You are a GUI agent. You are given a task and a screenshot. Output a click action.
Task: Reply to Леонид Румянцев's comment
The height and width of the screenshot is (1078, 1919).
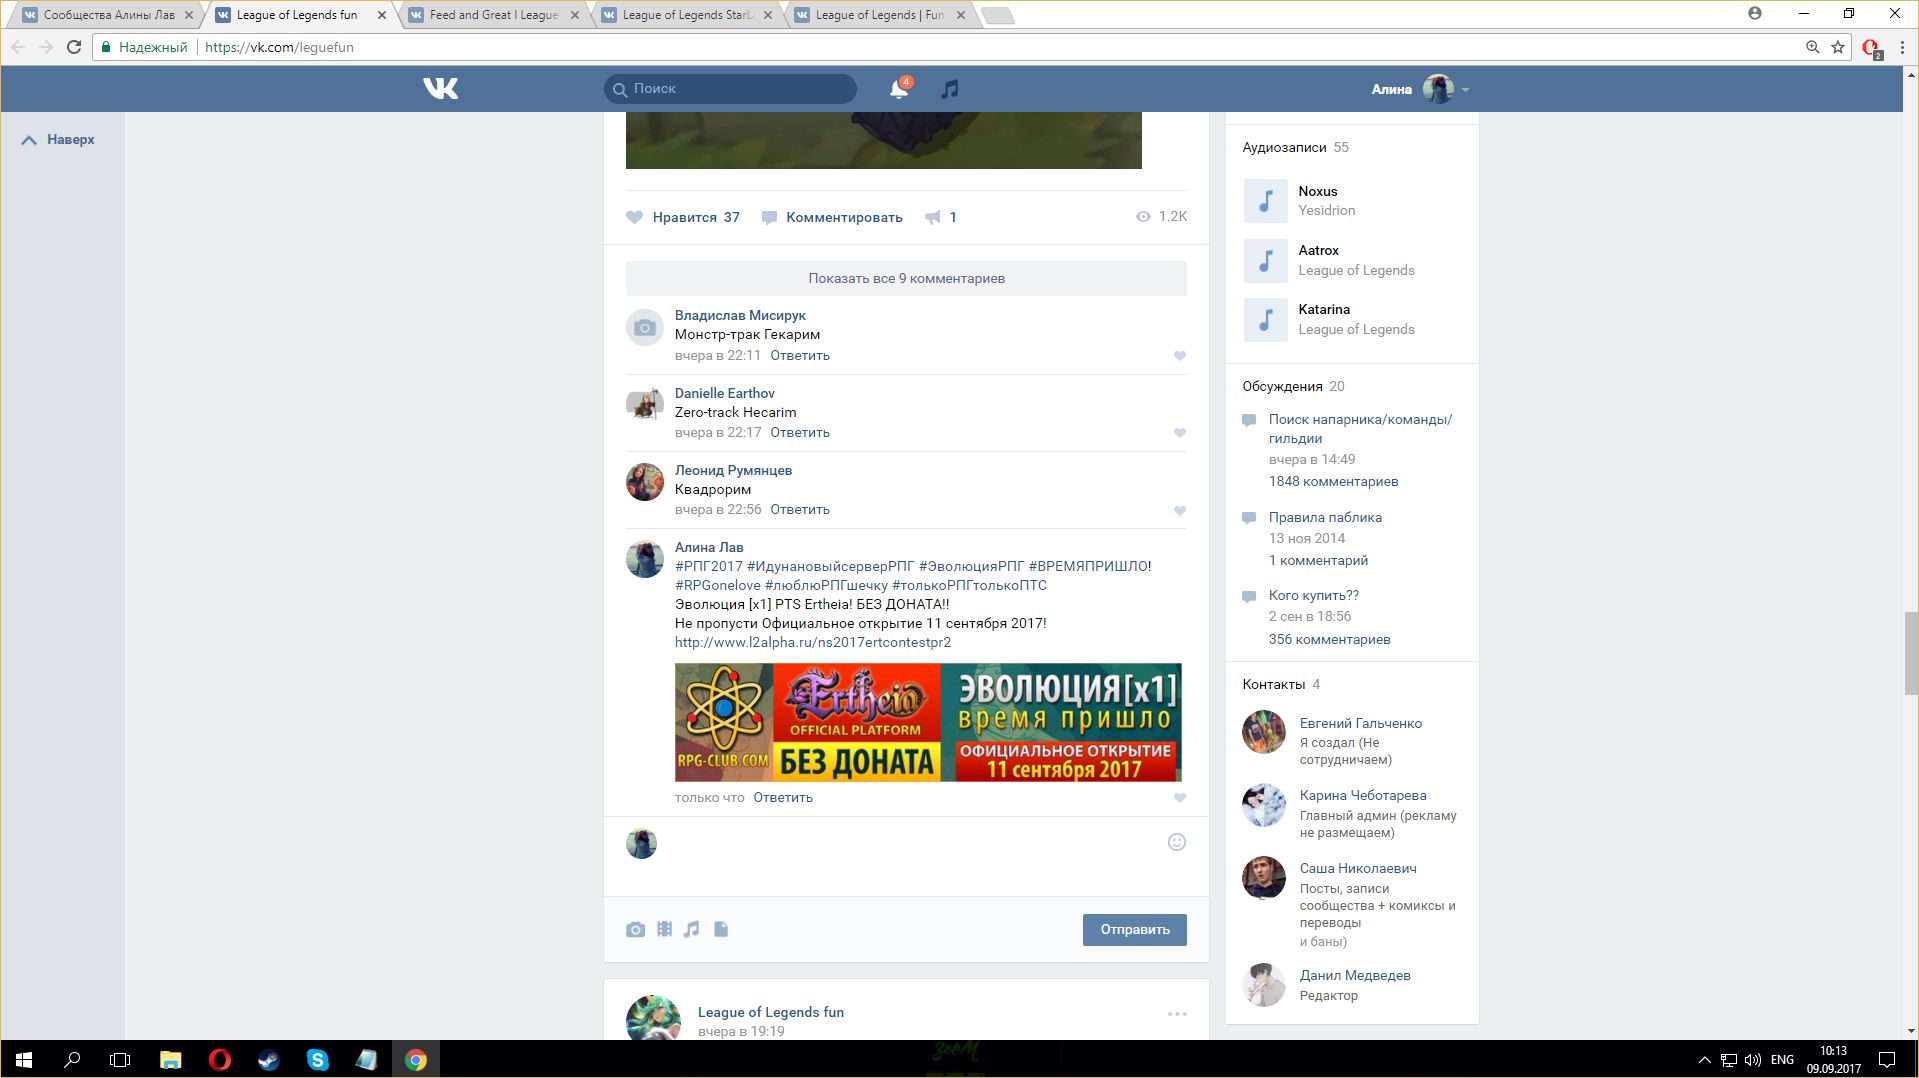799,510
